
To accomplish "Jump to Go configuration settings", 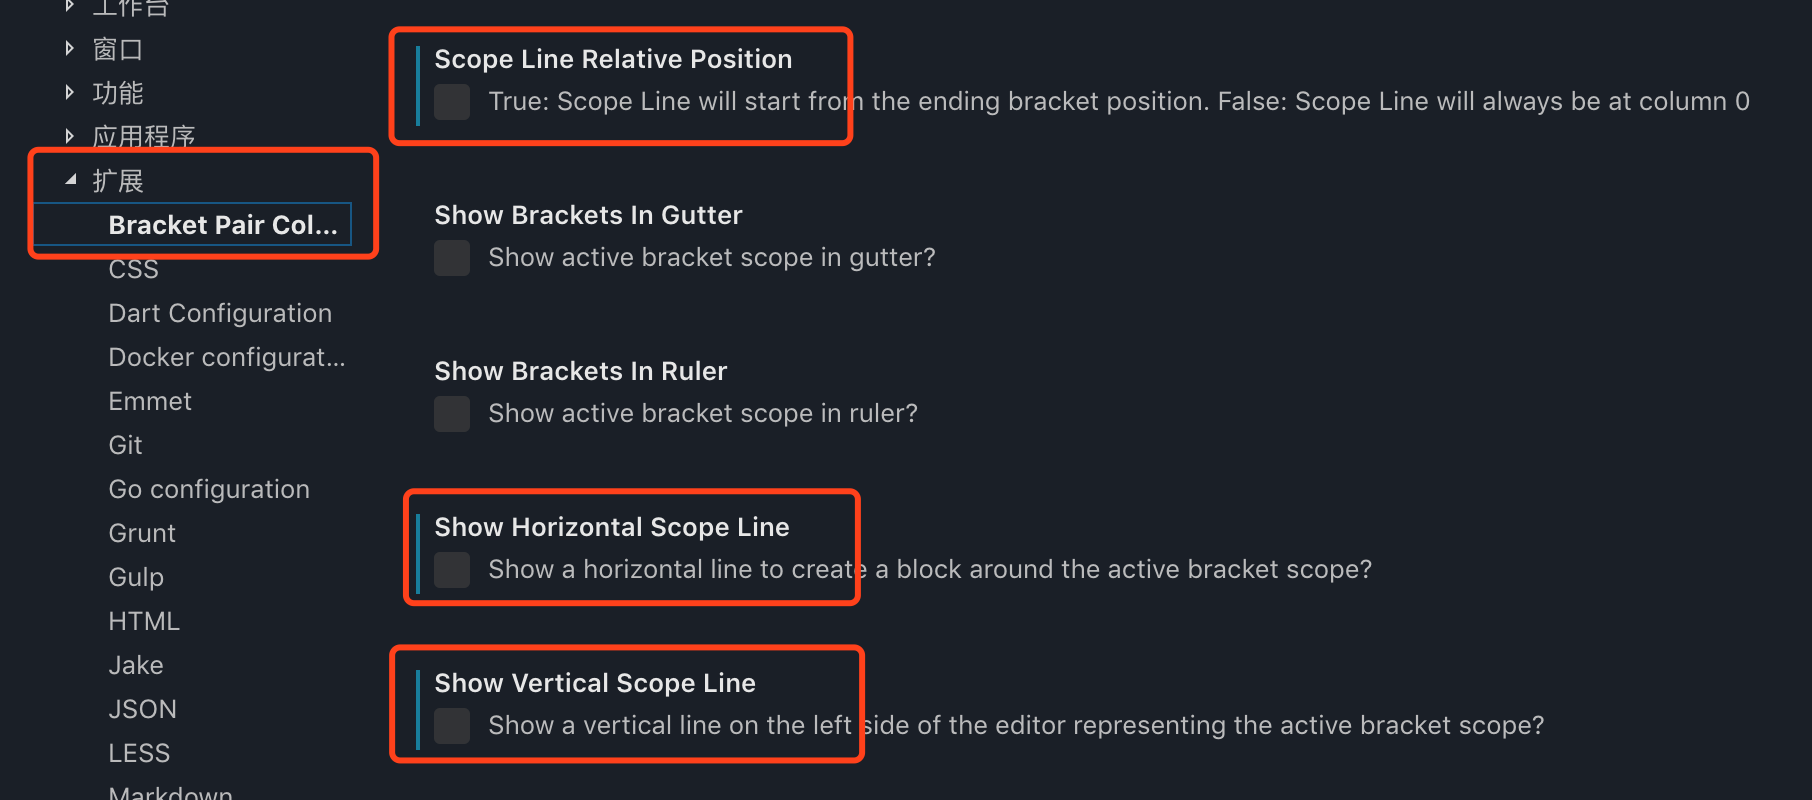I will (x=209, y=489).
